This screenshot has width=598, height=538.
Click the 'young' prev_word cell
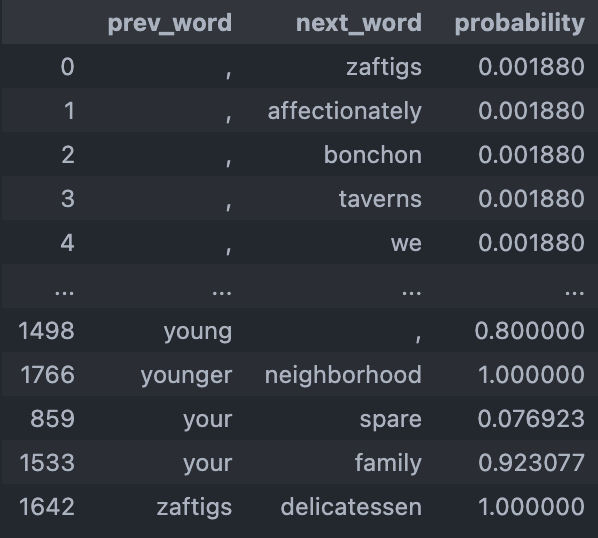(198, 332)
